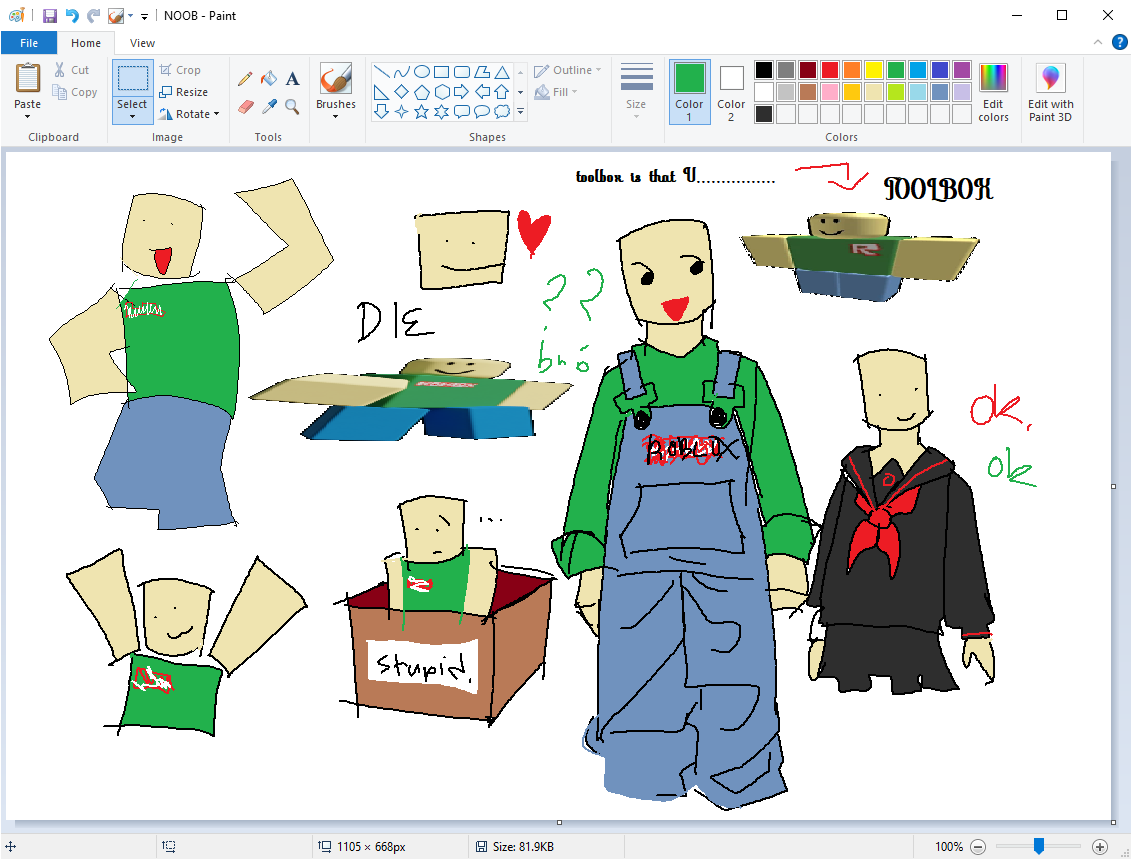Open Edit colors dialog
Screen dimensions: 1132x860
click(x=993, y=92)
